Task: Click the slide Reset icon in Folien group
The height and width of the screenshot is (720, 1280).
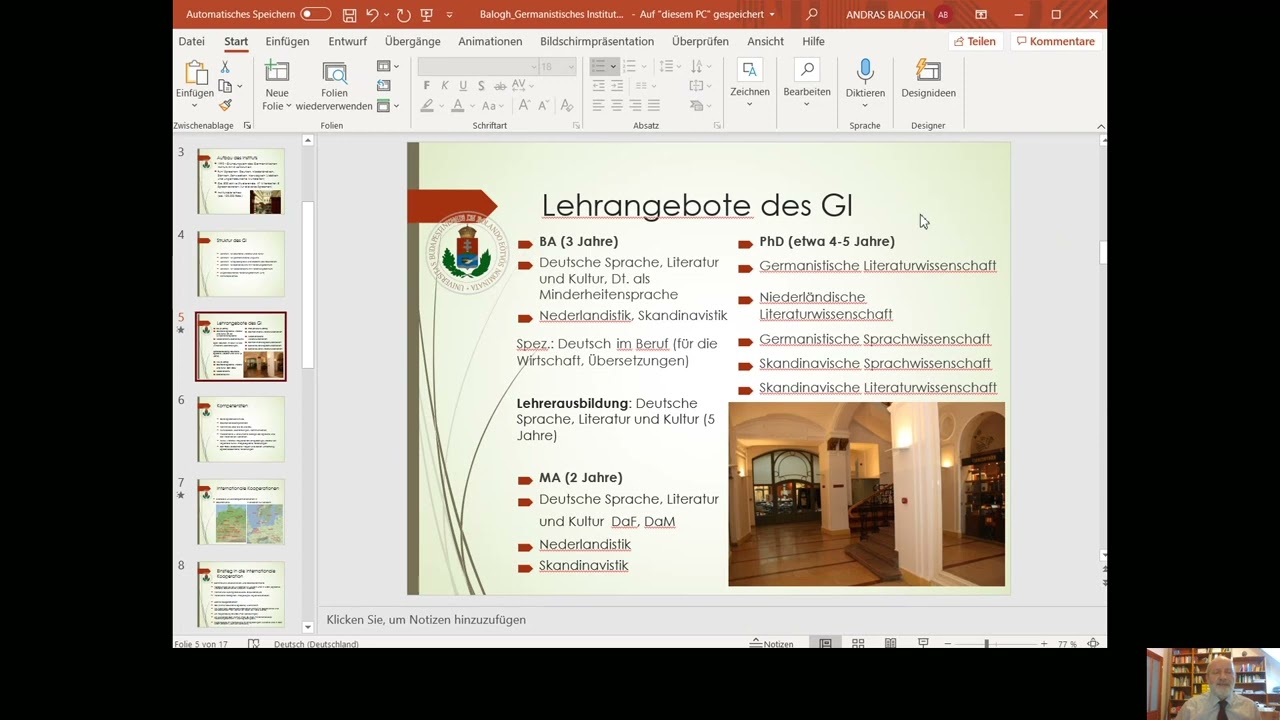Action: [x=384, y=86]
